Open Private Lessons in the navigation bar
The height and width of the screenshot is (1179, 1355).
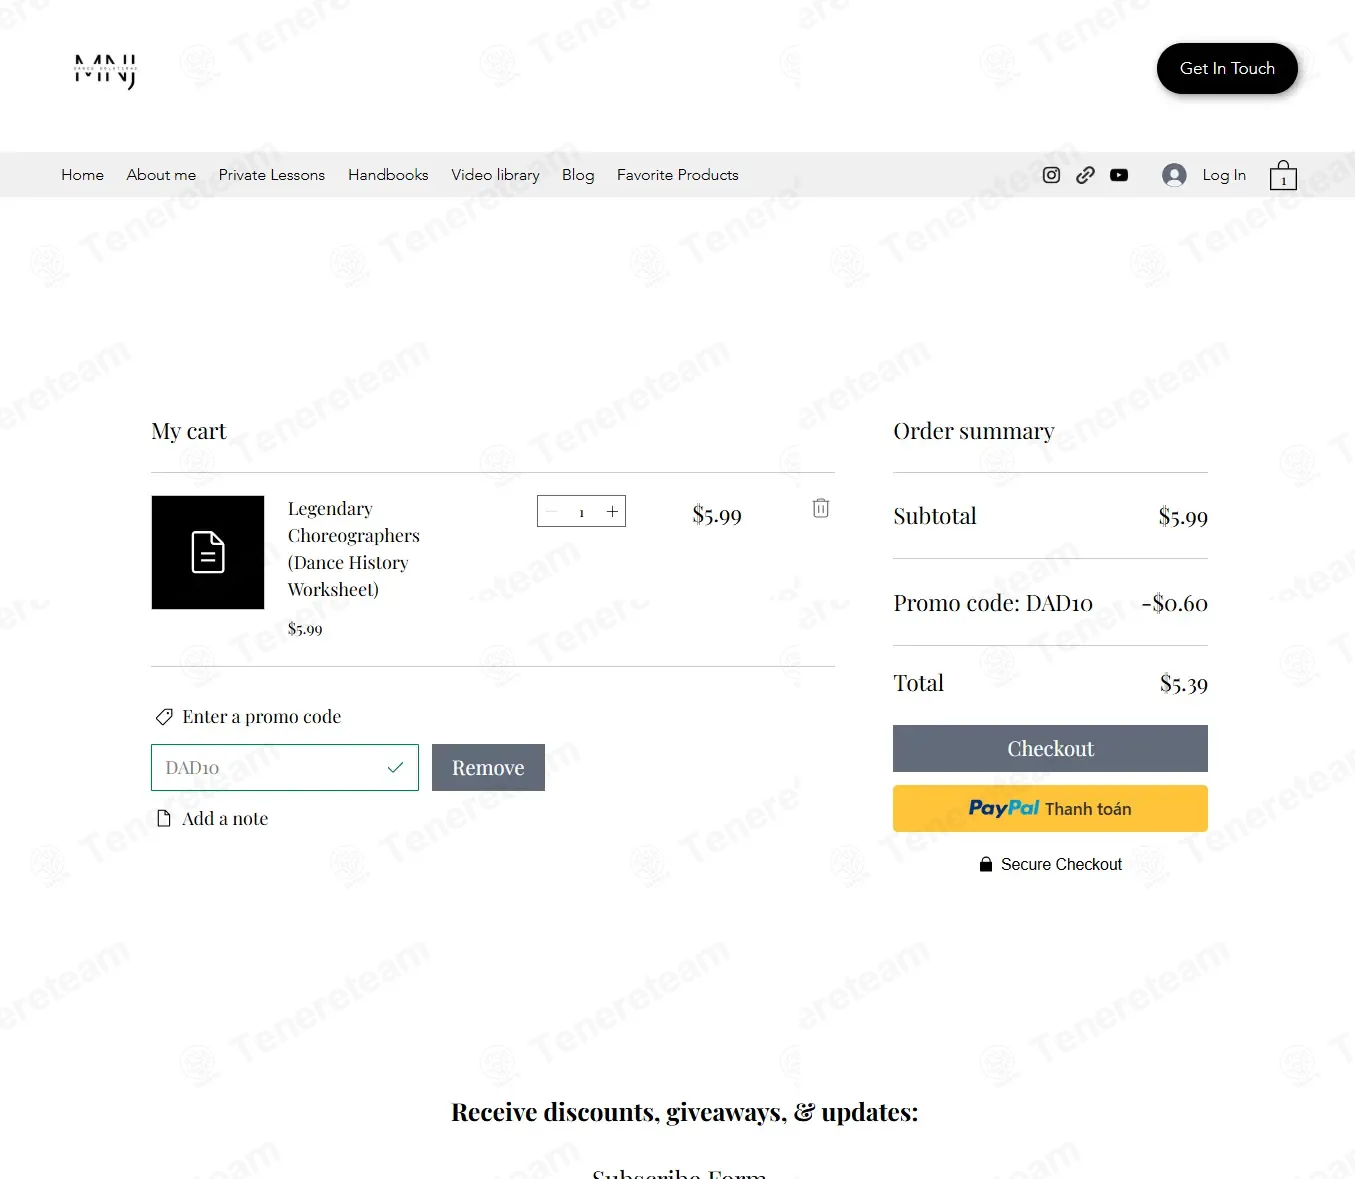pos(272,175)
